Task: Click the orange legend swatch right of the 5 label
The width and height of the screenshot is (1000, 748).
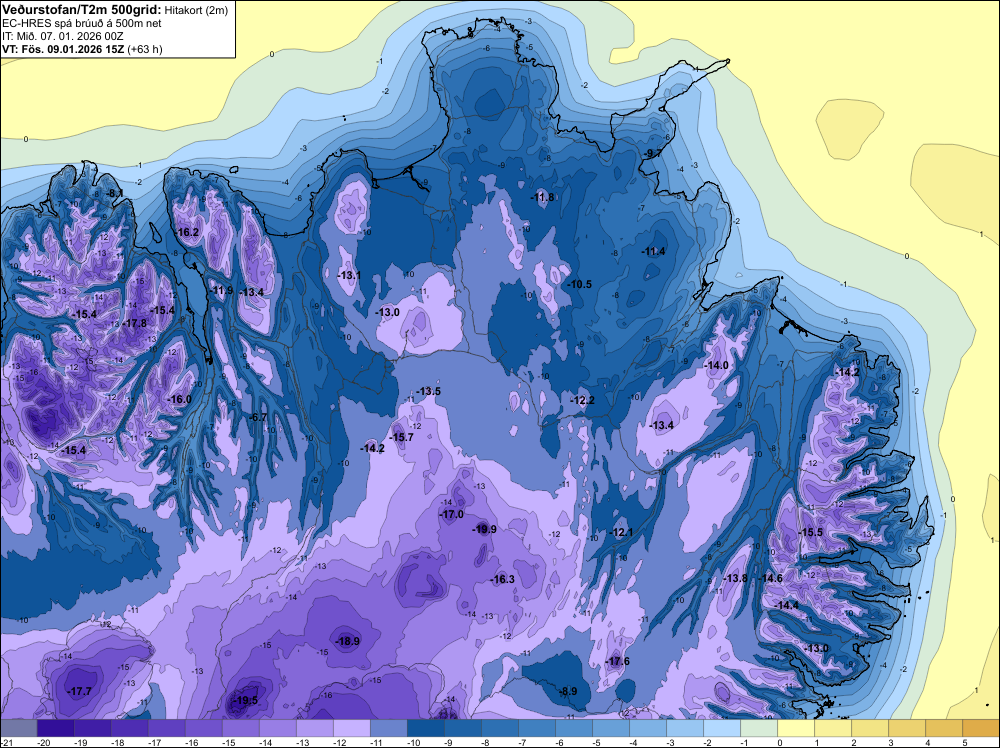Action: pyautogui.click(x=981, y=728)
